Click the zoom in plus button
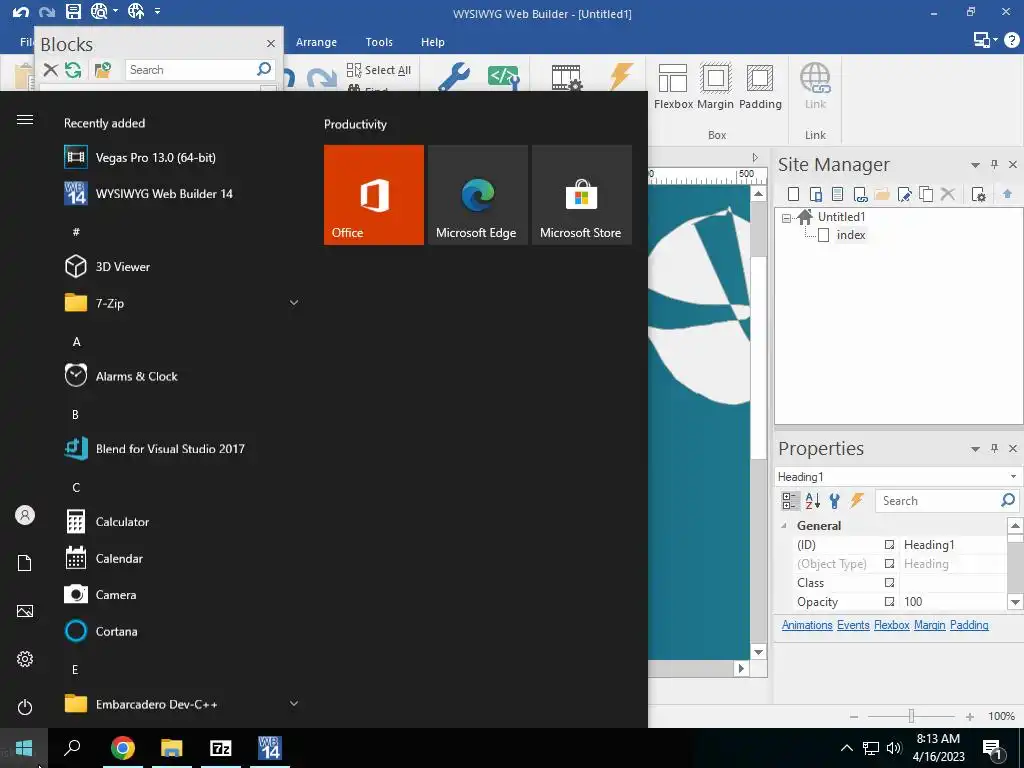The image size is (1024, 768). click(970, 717)
